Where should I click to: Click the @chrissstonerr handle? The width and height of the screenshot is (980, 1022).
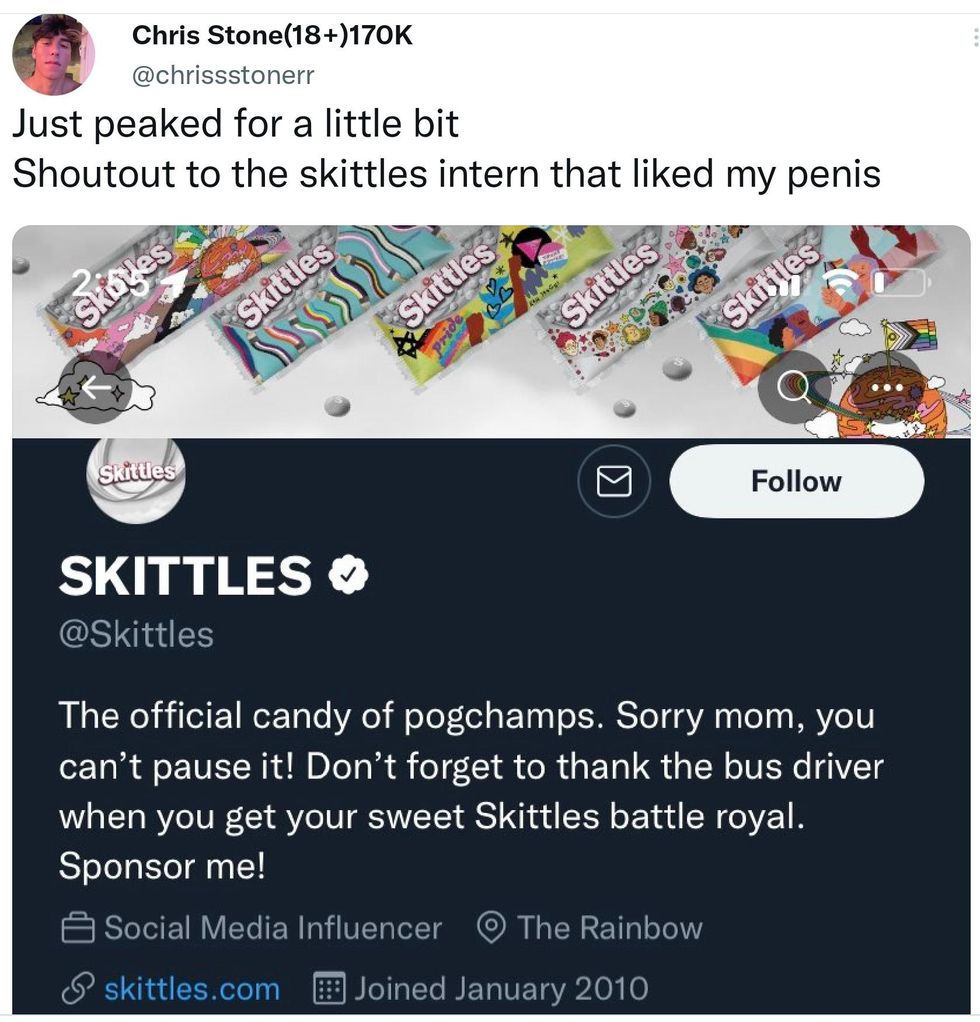coord(223,74)
